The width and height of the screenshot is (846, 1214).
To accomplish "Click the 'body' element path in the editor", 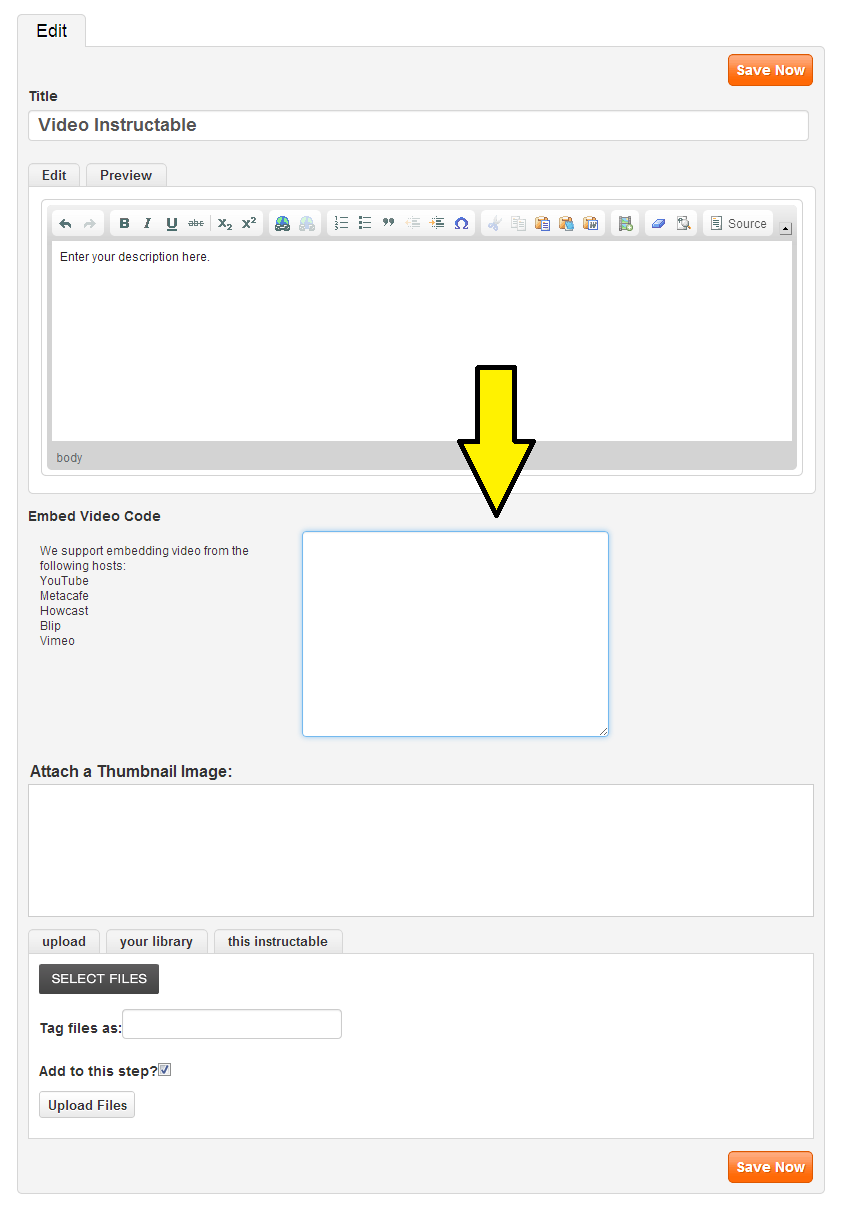I will tap(69, 458).
